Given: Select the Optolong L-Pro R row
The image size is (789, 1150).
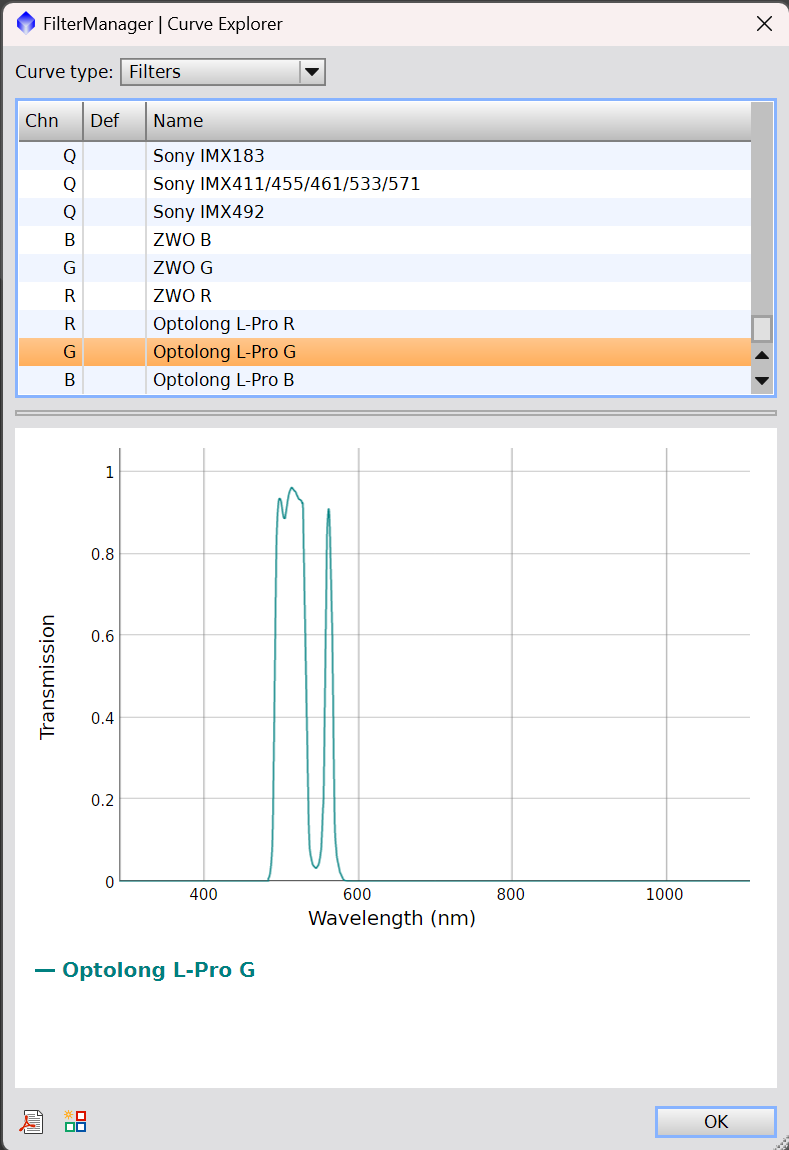Looking at the screenshot, I should pos(385,324).
